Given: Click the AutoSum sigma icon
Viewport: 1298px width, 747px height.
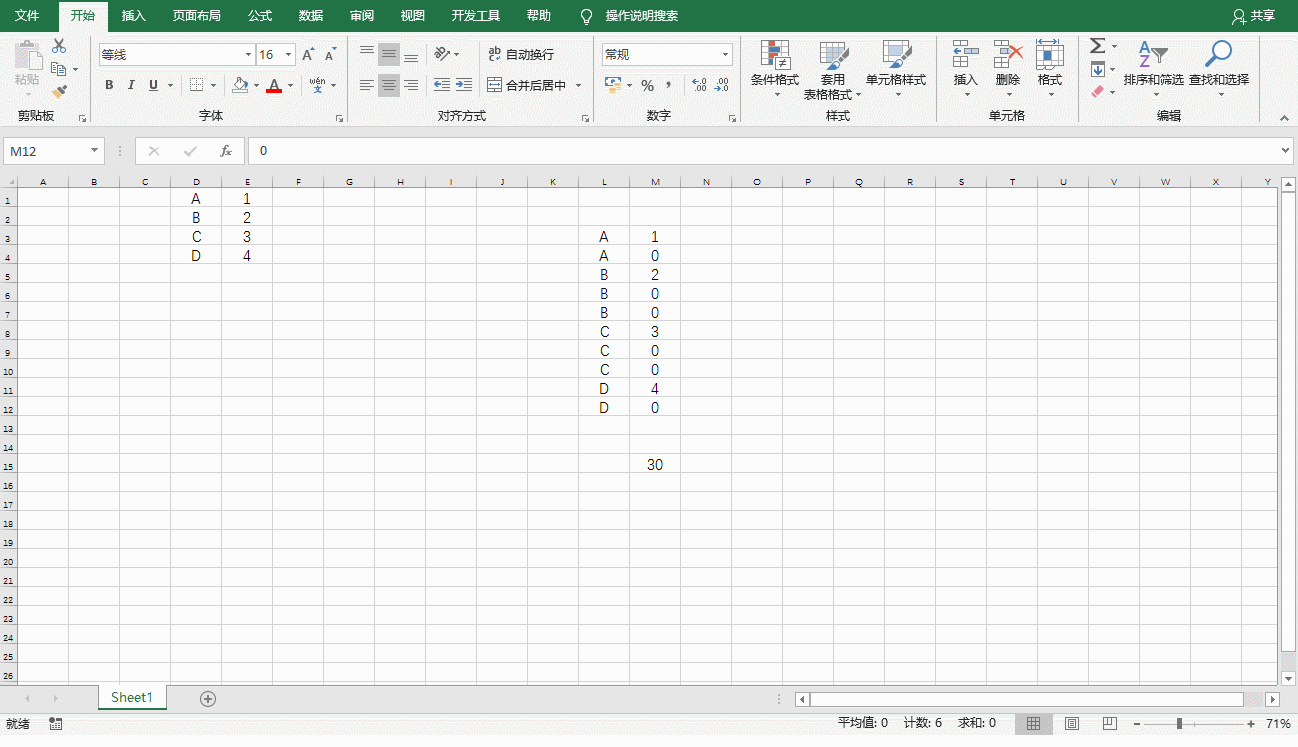Looking at the screenshot, I should click(1097, 46).
